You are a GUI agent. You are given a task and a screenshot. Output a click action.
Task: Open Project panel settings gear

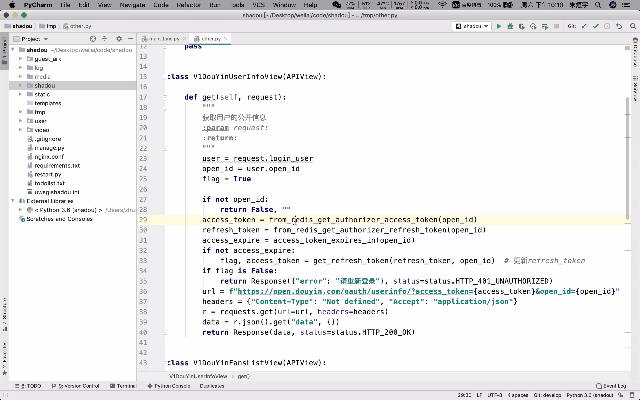(119, 39)
